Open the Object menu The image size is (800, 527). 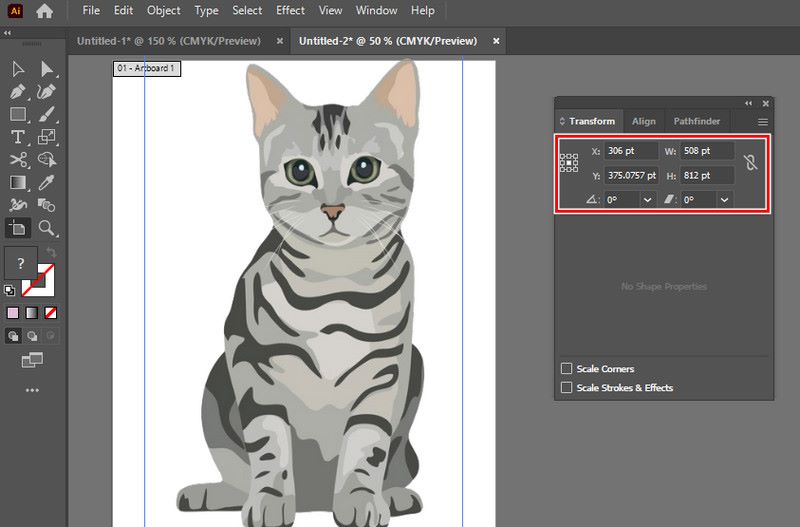click(163, 10)
